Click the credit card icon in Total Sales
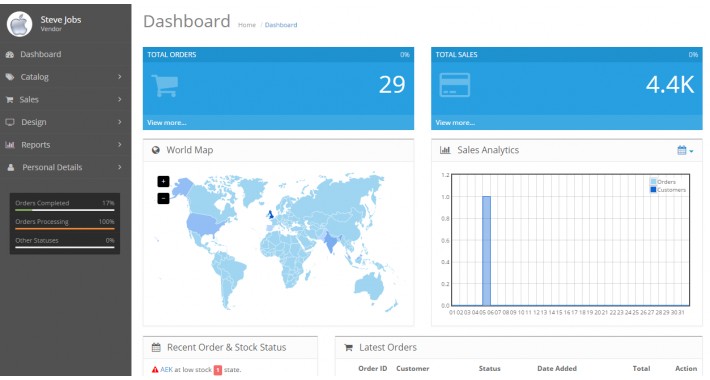The image size is (710, 380). pyautogui.click(x=455, y=85)
